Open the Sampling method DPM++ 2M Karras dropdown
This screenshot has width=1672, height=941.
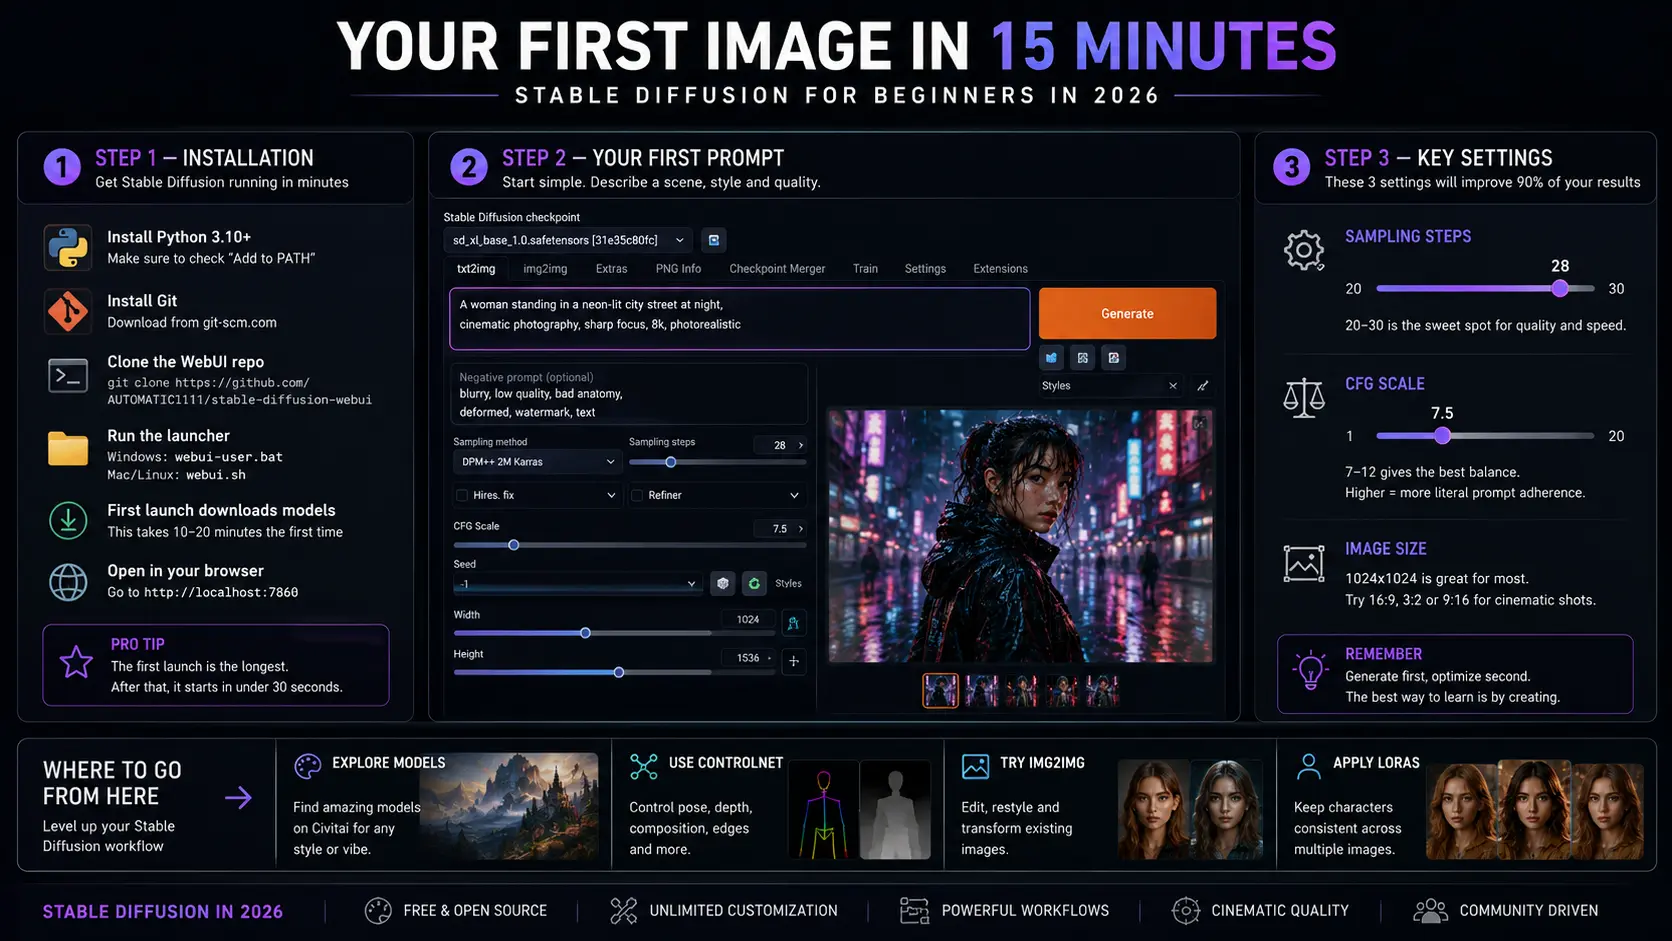click(x=538, y=462)
